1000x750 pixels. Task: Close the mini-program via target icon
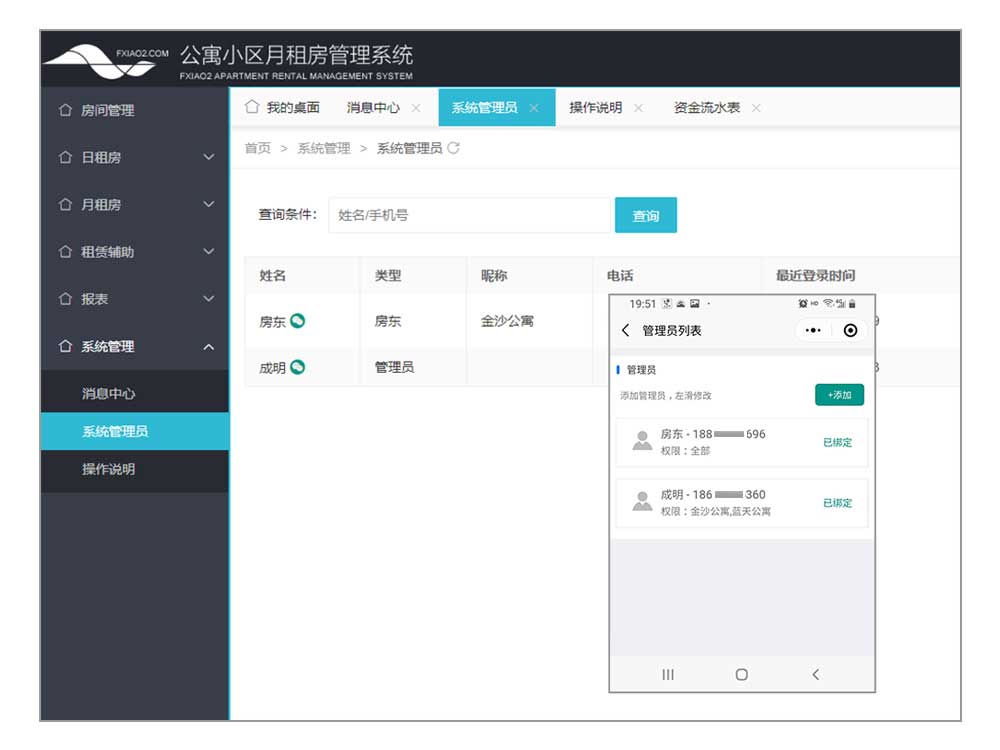point(850,330)
